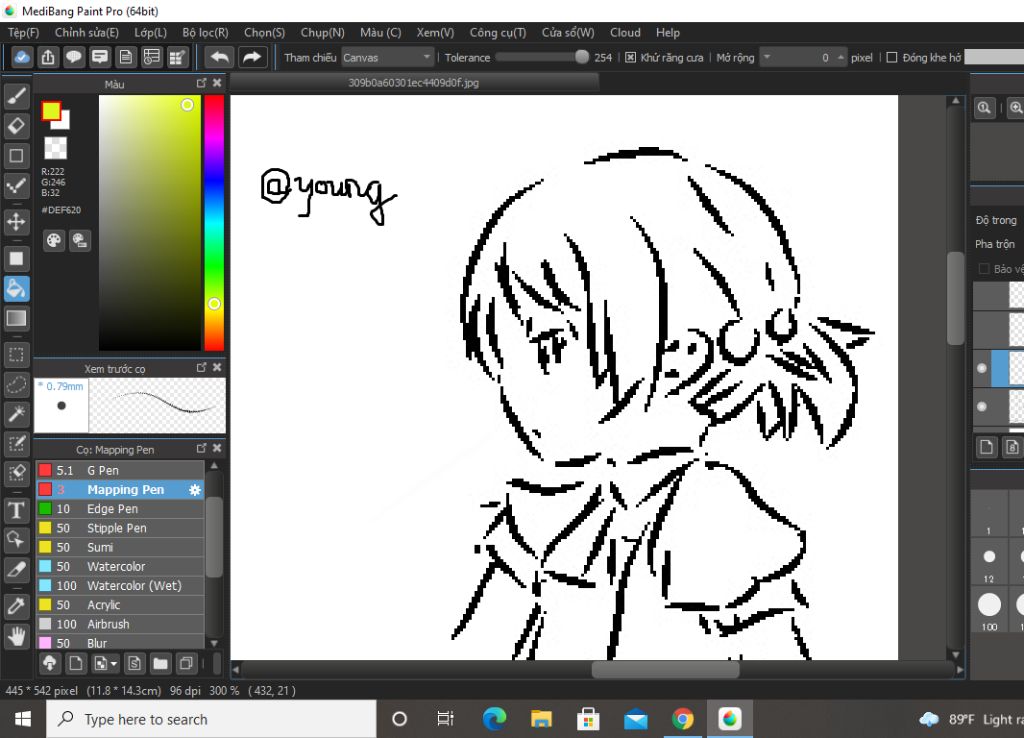
Task: Select the Gradient tool
Action: [x=16, y=318]
